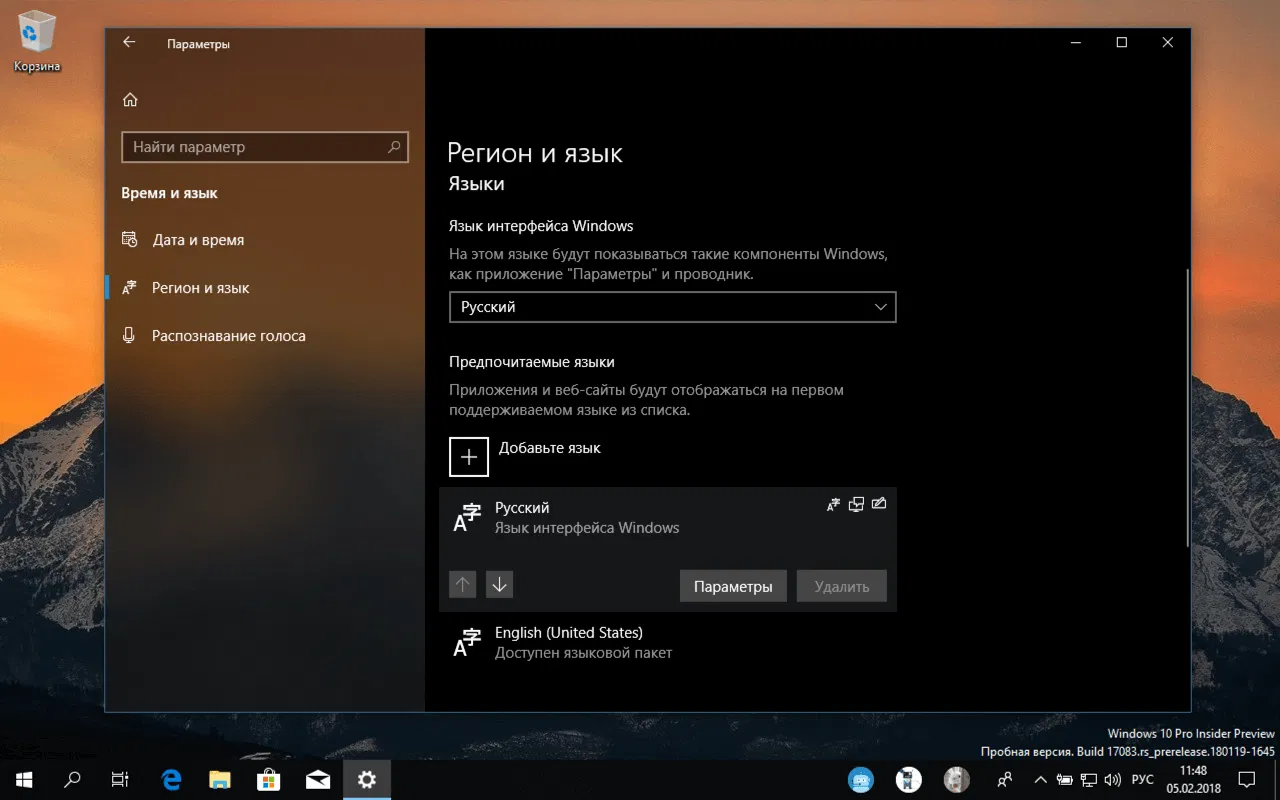Expand hidden icons with the tray chevron
This screenshot has width=1280, height=800.
click(1040, 779)
